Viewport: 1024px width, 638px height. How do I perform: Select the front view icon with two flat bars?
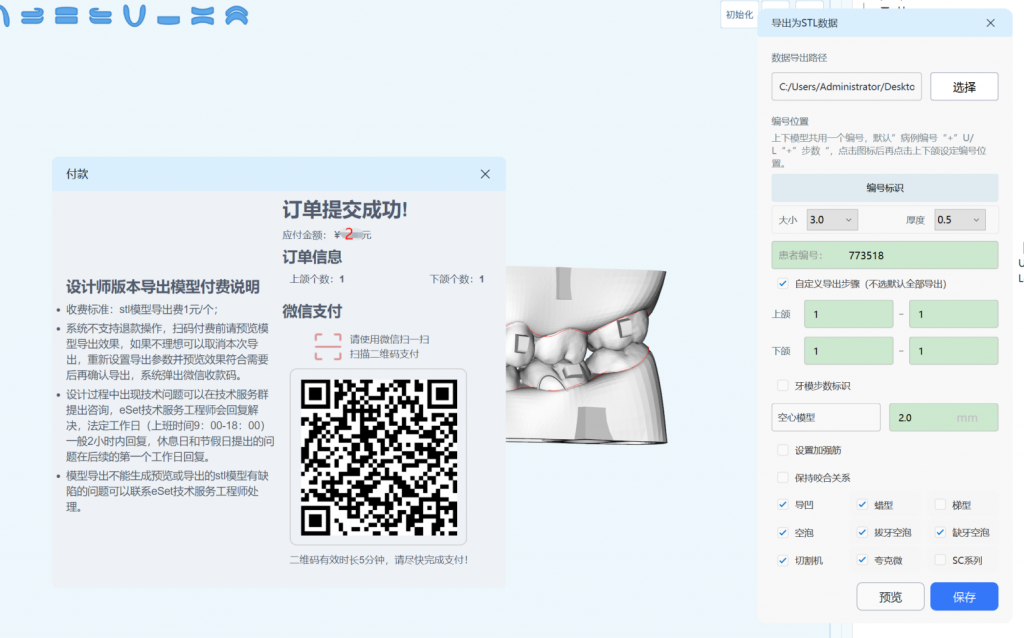[66, 16]
